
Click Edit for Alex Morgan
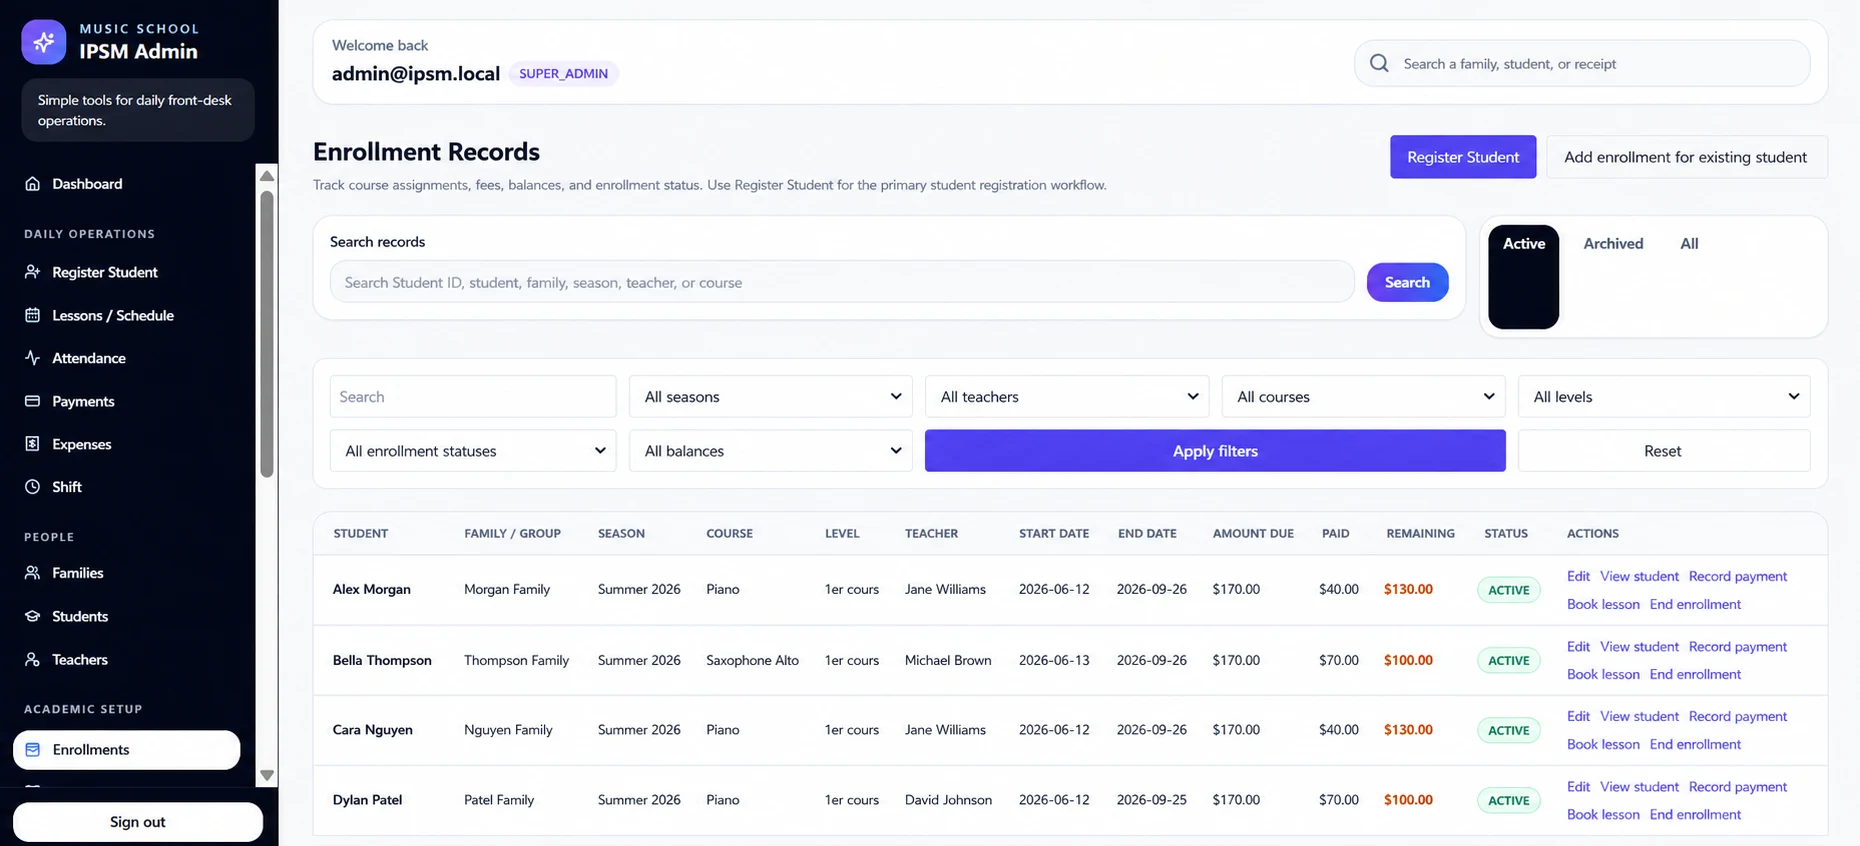tap(1578, 576)
